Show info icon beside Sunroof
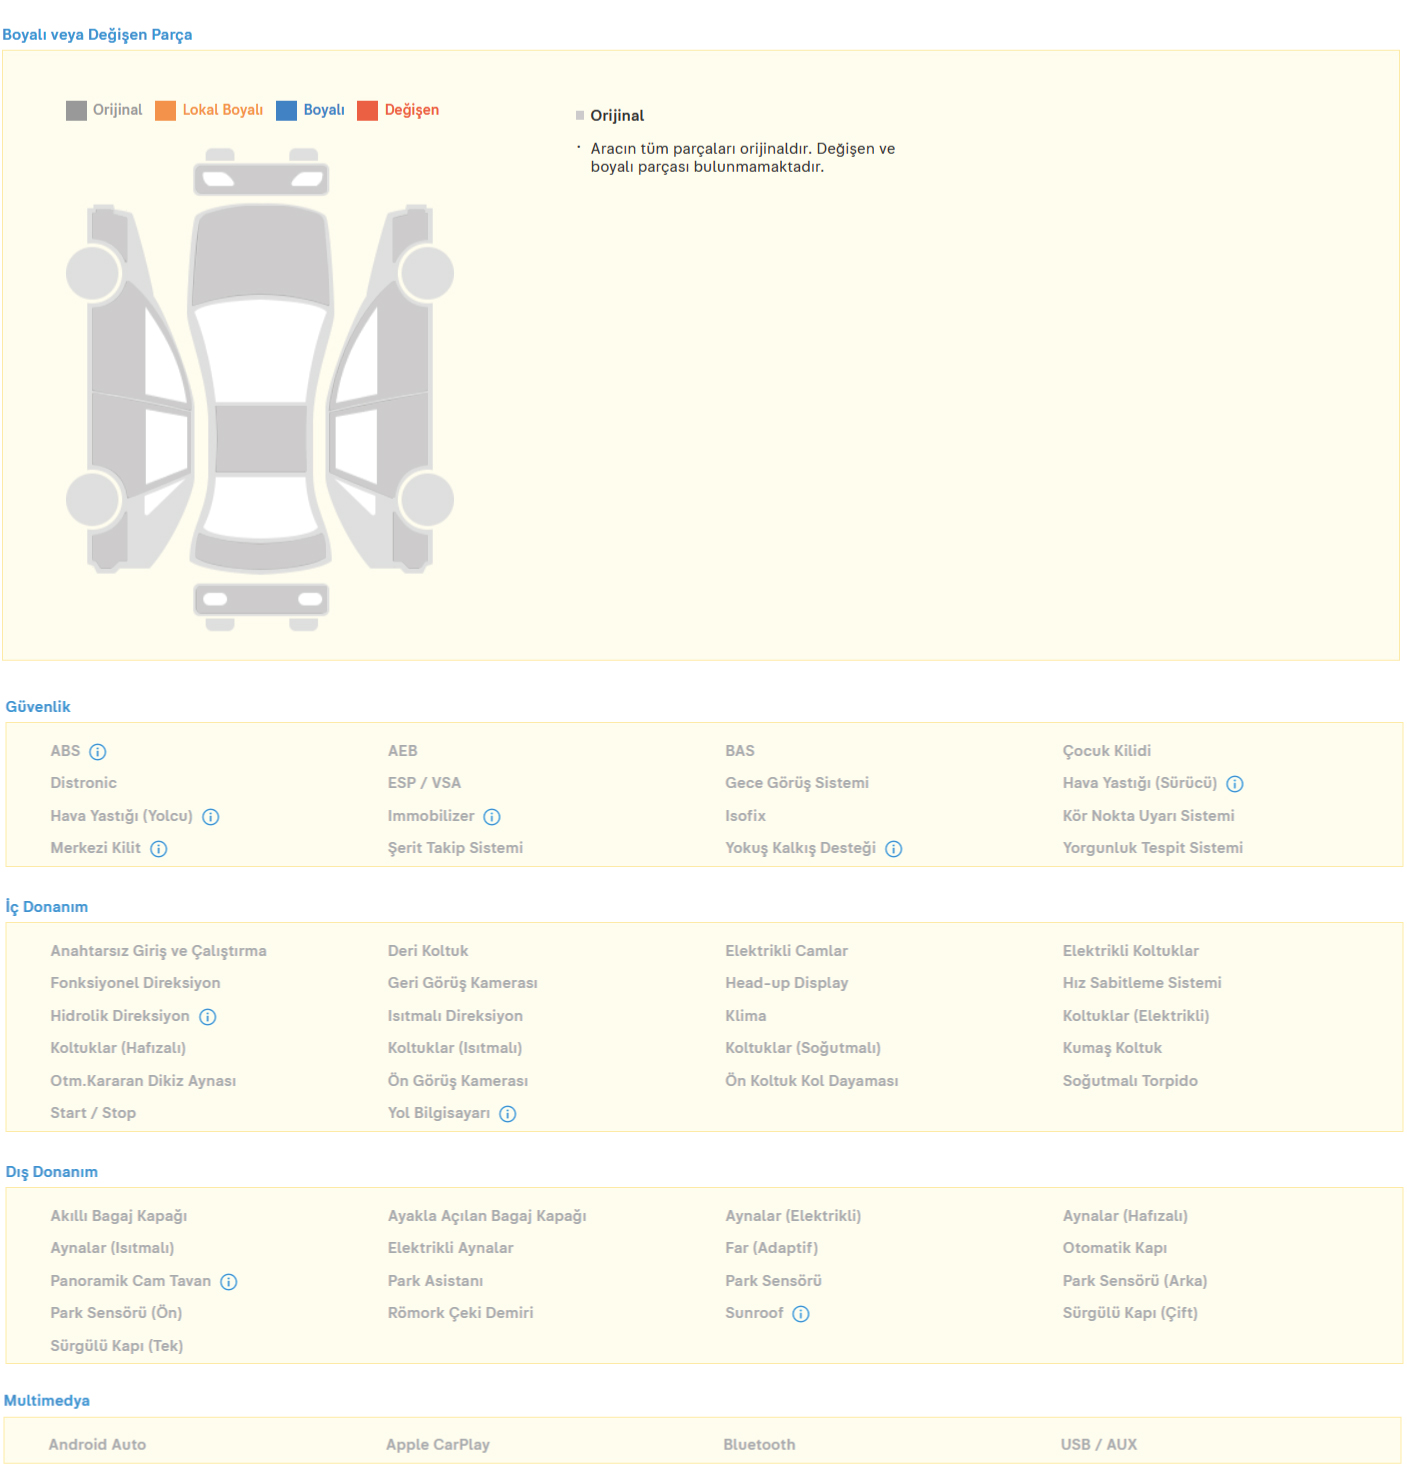This screenshot has width=1407, height=1467. (800, 1314)
